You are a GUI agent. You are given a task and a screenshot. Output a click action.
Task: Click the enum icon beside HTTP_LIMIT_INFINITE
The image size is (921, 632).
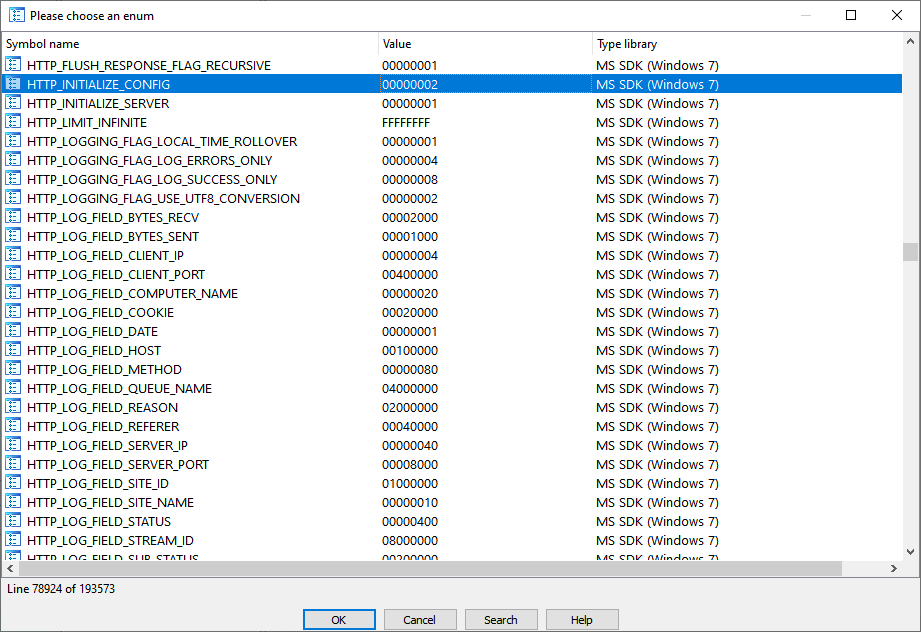click(x=13, y=122)
